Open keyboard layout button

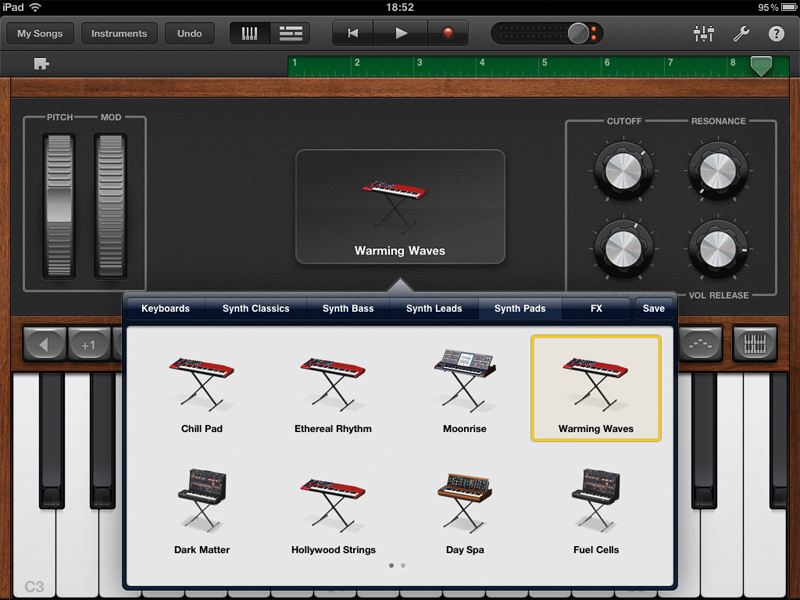click(x=755, y=345)
